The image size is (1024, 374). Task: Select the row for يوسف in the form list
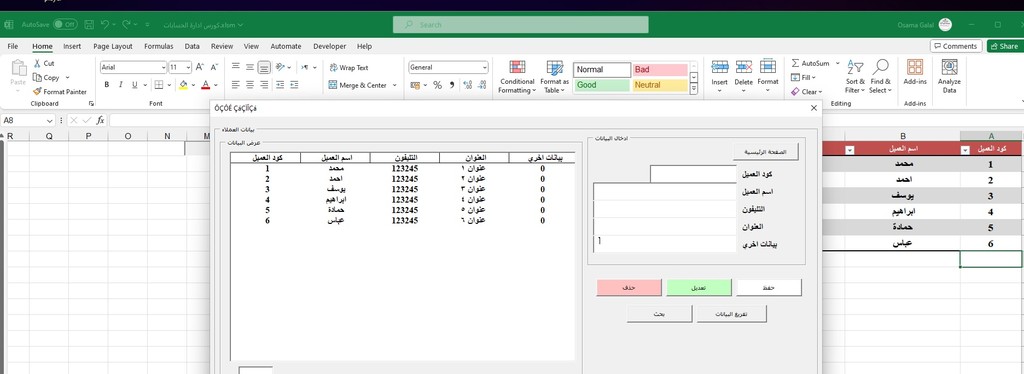(x=402, y=189)
